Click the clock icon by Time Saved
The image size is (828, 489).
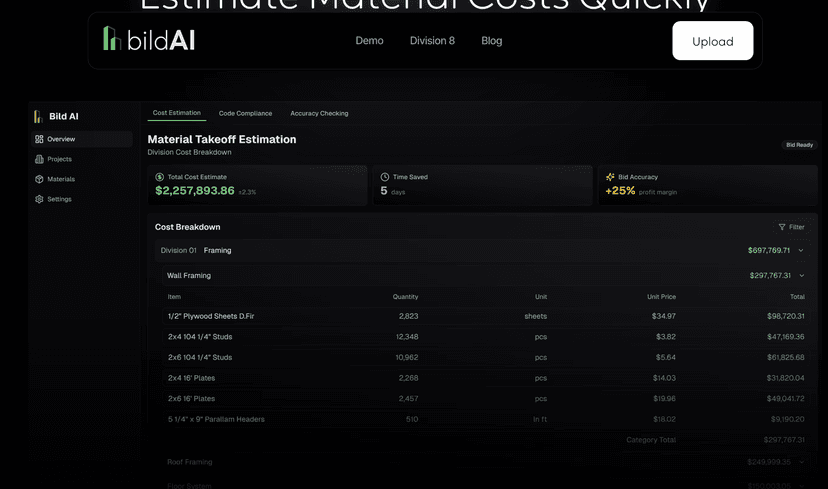385,177
